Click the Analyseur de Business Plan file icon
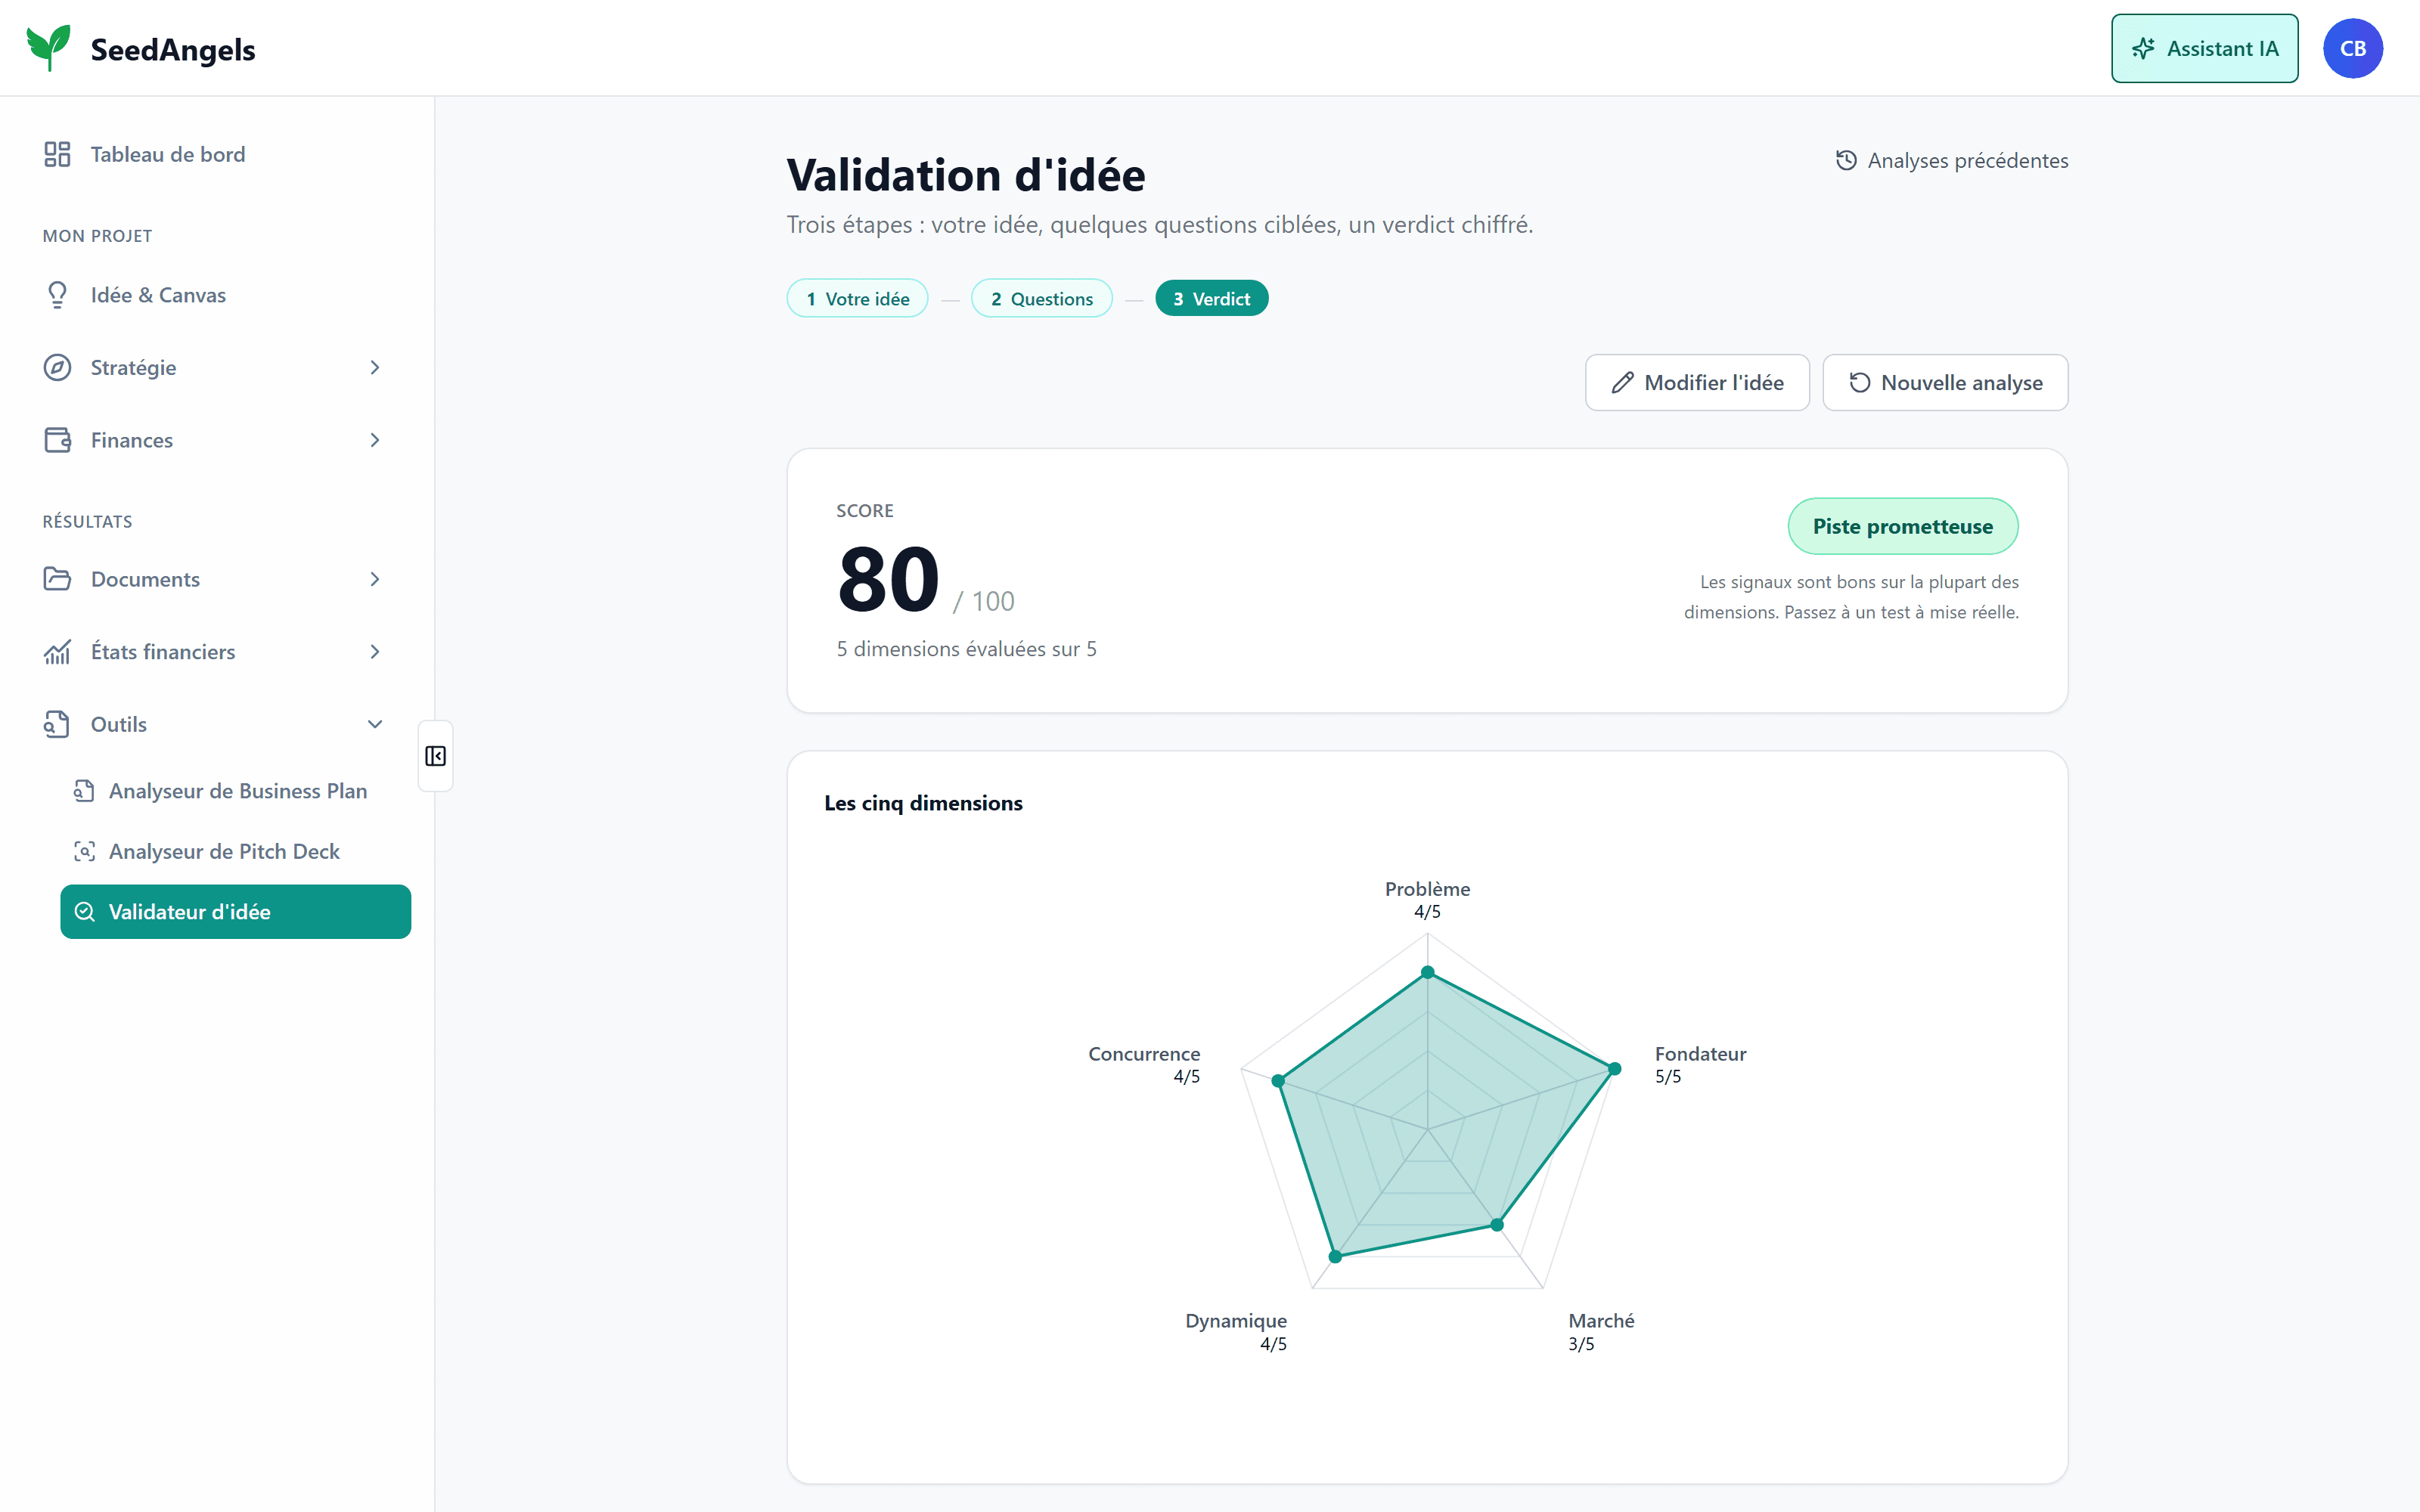Screen dimensions: 2420x1512 coord(85,791)
